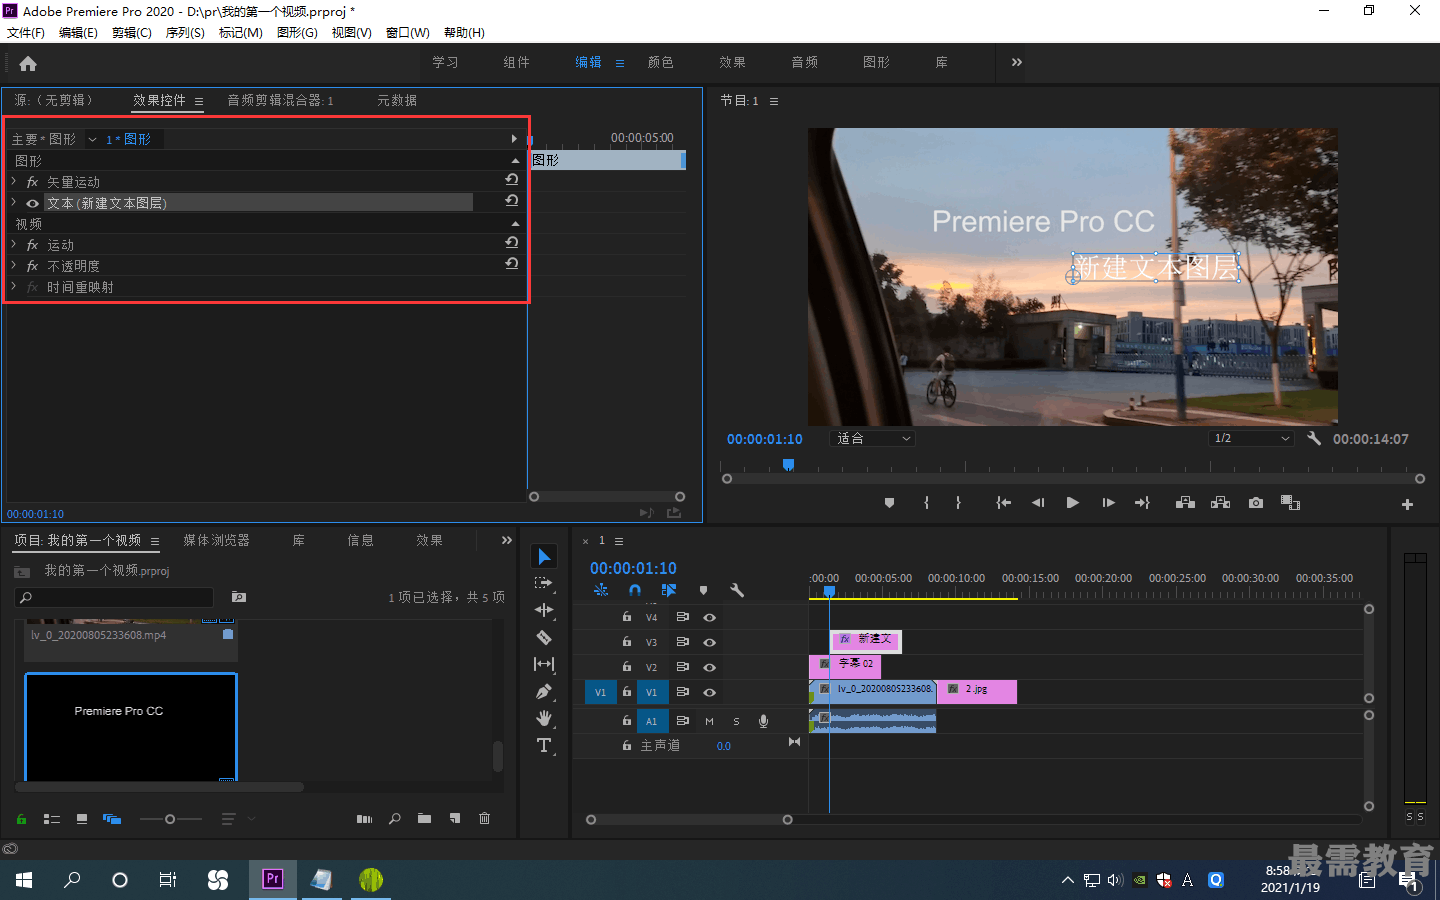1440x900 pixels.
Task: Click the Home icon
Action: click(28, 63)
